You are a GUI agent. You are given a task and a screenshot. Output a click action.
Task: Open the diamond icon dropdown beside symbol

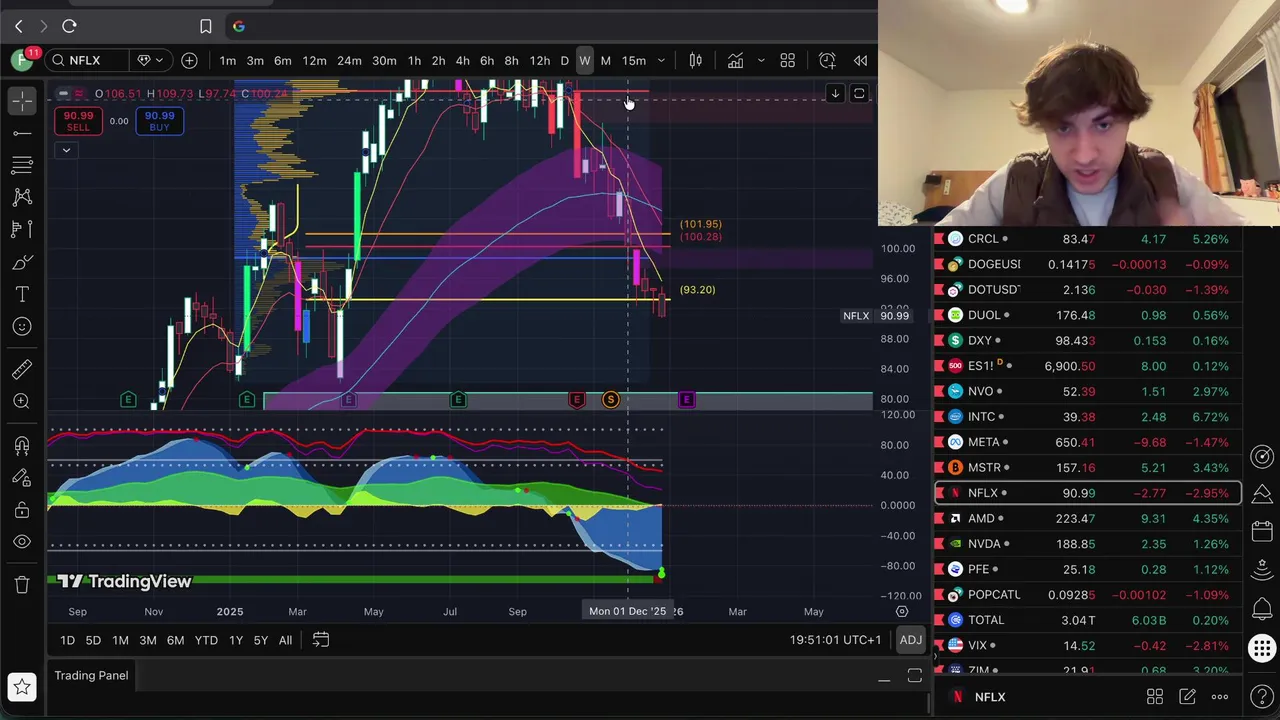[150, 61]
